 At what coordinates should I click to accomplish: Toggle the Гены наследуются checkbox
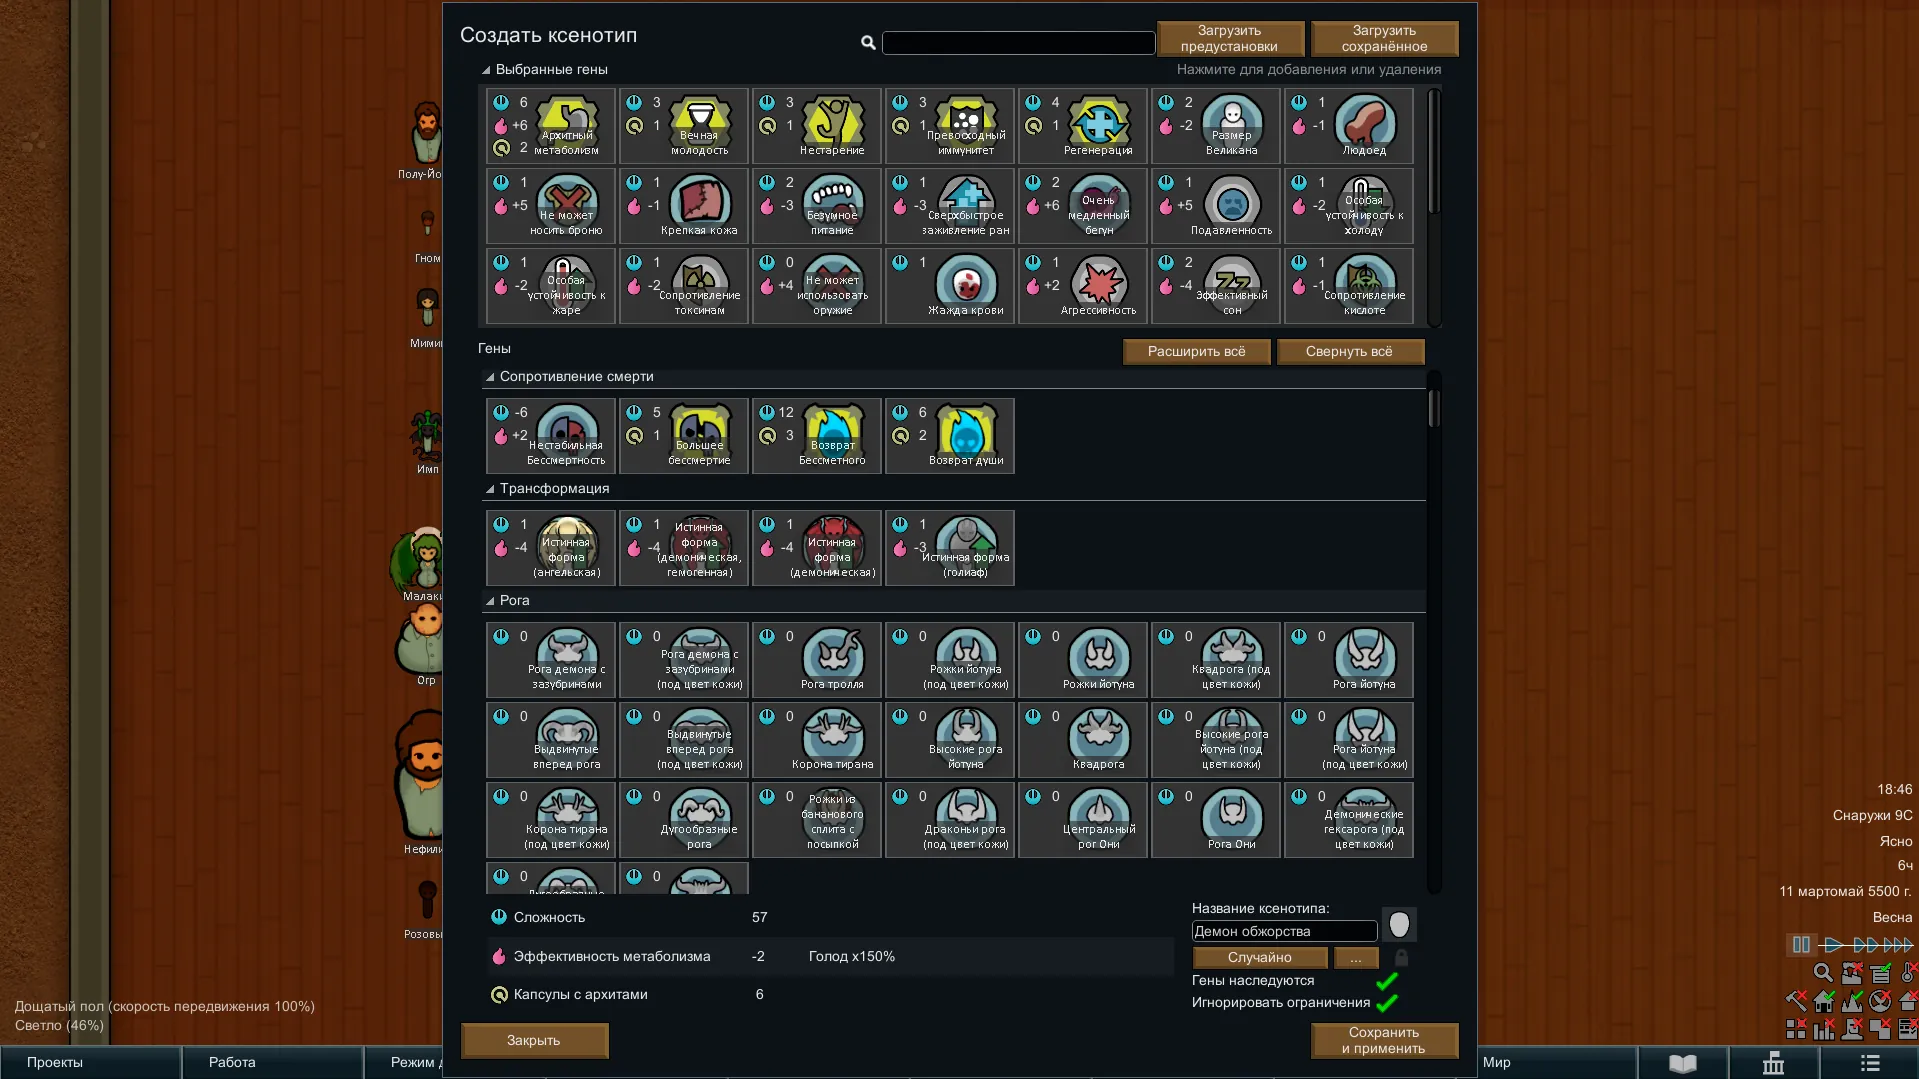click(x=1386, y=981)
